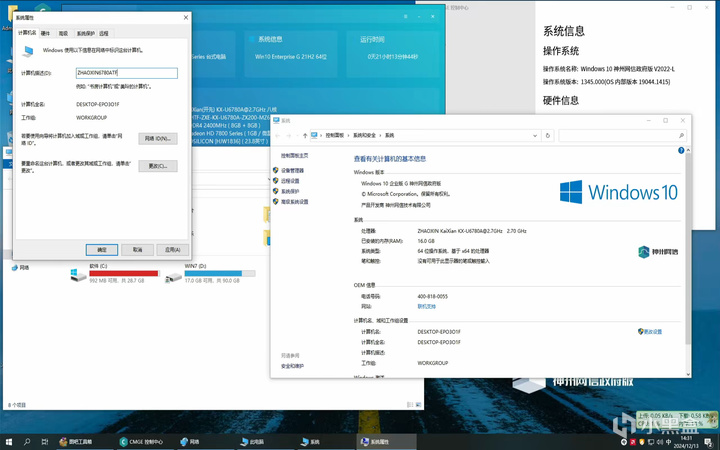Refresh the System window address bar
The image size is (720, 450).
(547, 135)
